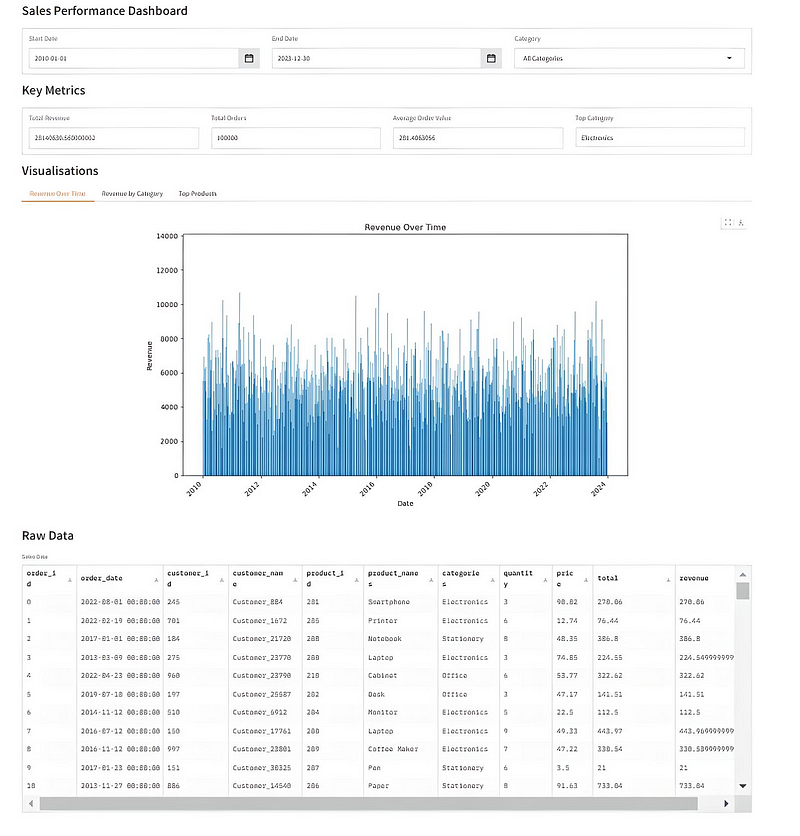Screen dimensions: 800x836
Task: Sort table by customer_id column arrow
Action: coord(222,580)
